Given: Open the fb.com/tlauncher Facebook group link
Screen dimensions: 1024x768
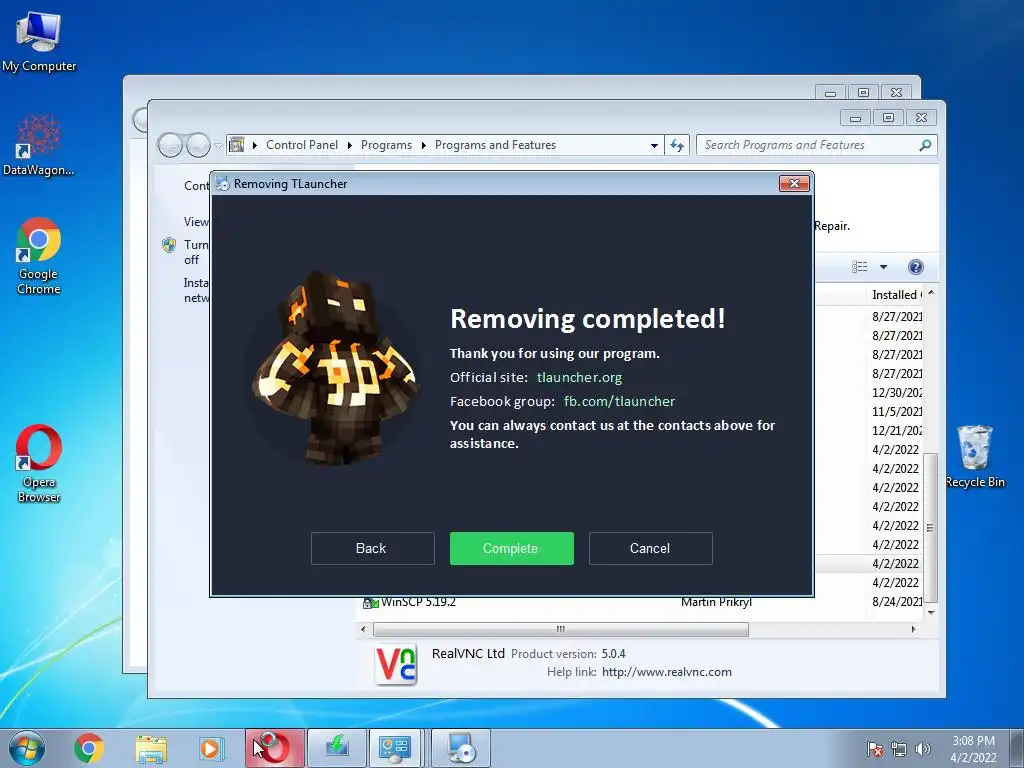Looking at the screenshot, I should pyautogui.click(x=619, y=401).
